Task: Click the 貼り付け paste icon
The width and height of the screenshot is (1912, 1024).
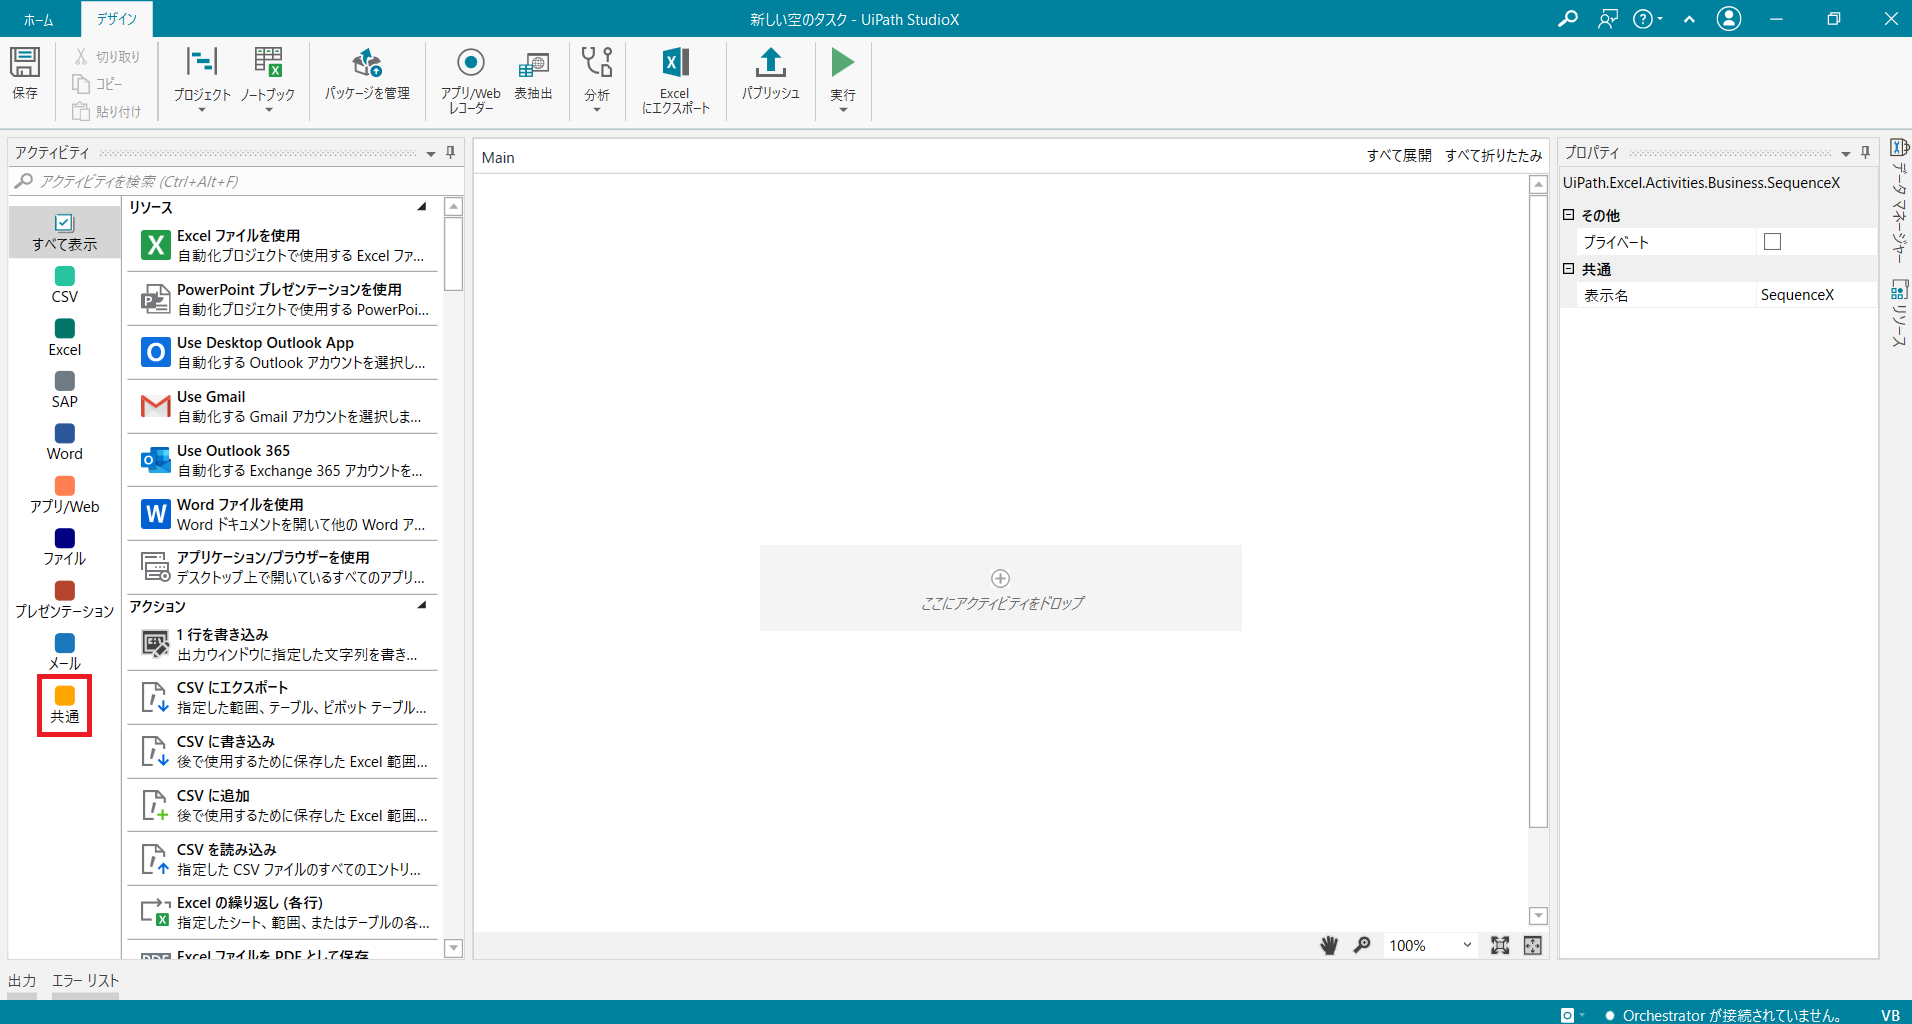Action: (81, 111)
